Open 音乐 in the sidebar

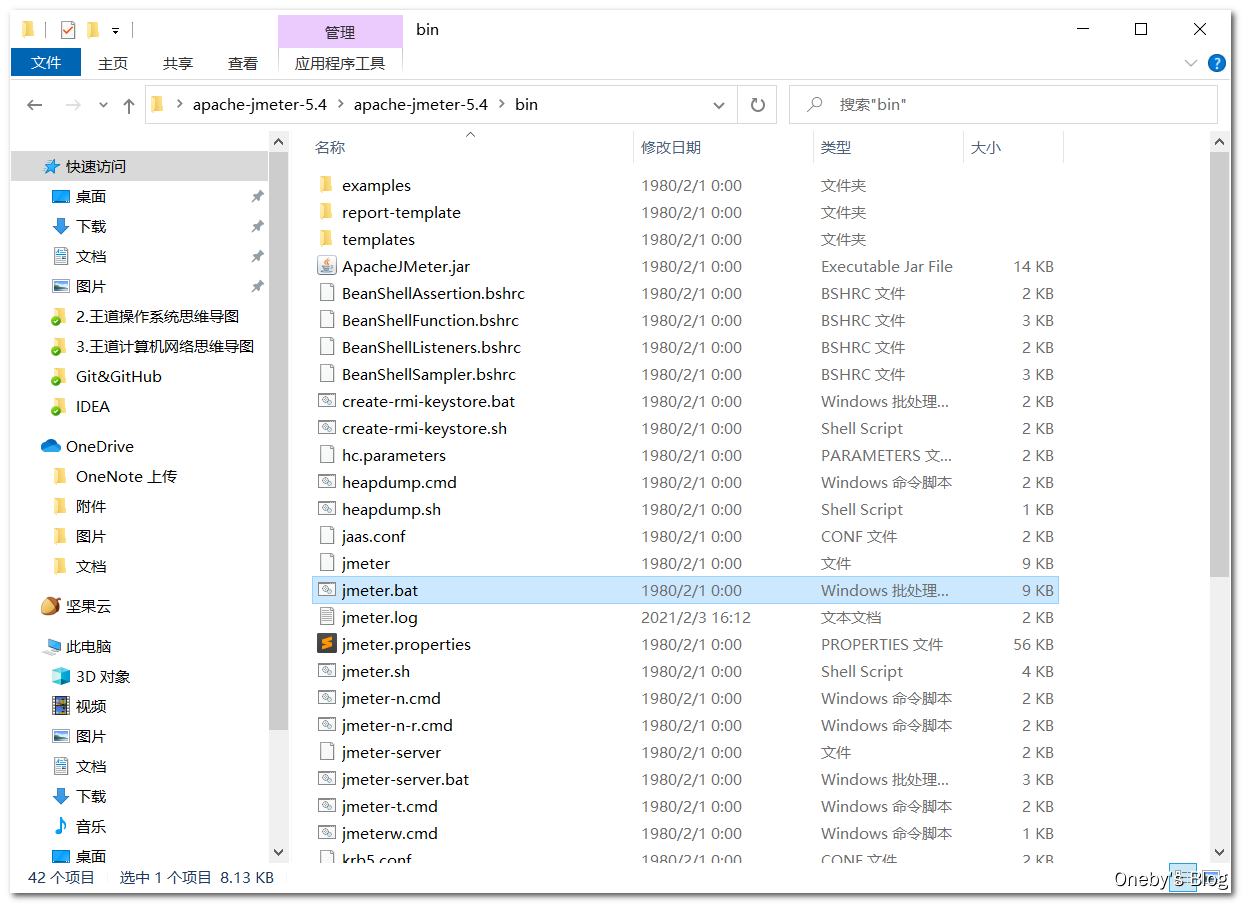(79, 826)
